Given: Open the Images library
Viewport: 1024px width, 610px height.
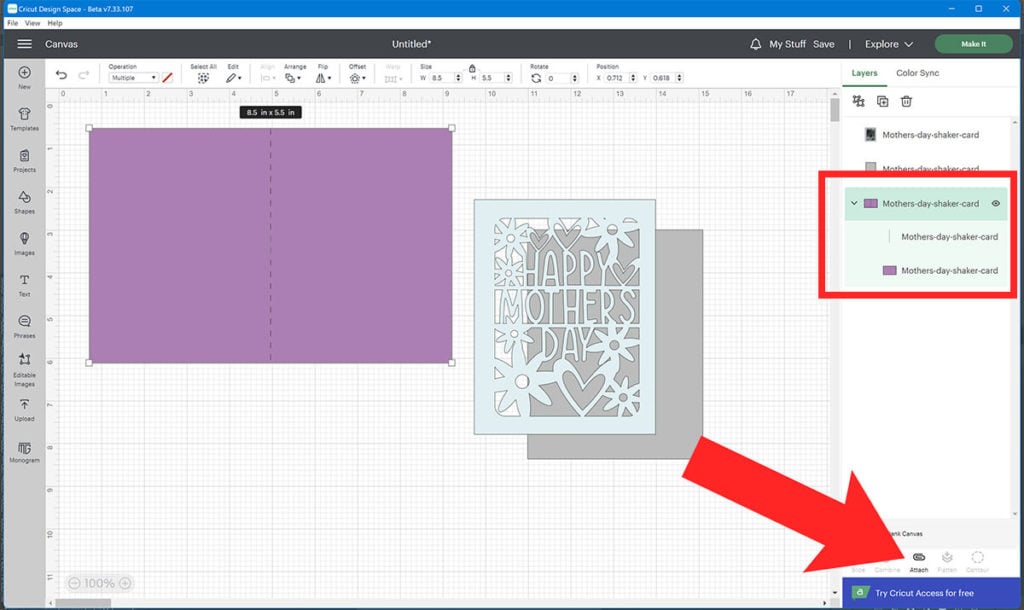Looking at the screenshot, I should pyautogui.click(x=24, y=243).
